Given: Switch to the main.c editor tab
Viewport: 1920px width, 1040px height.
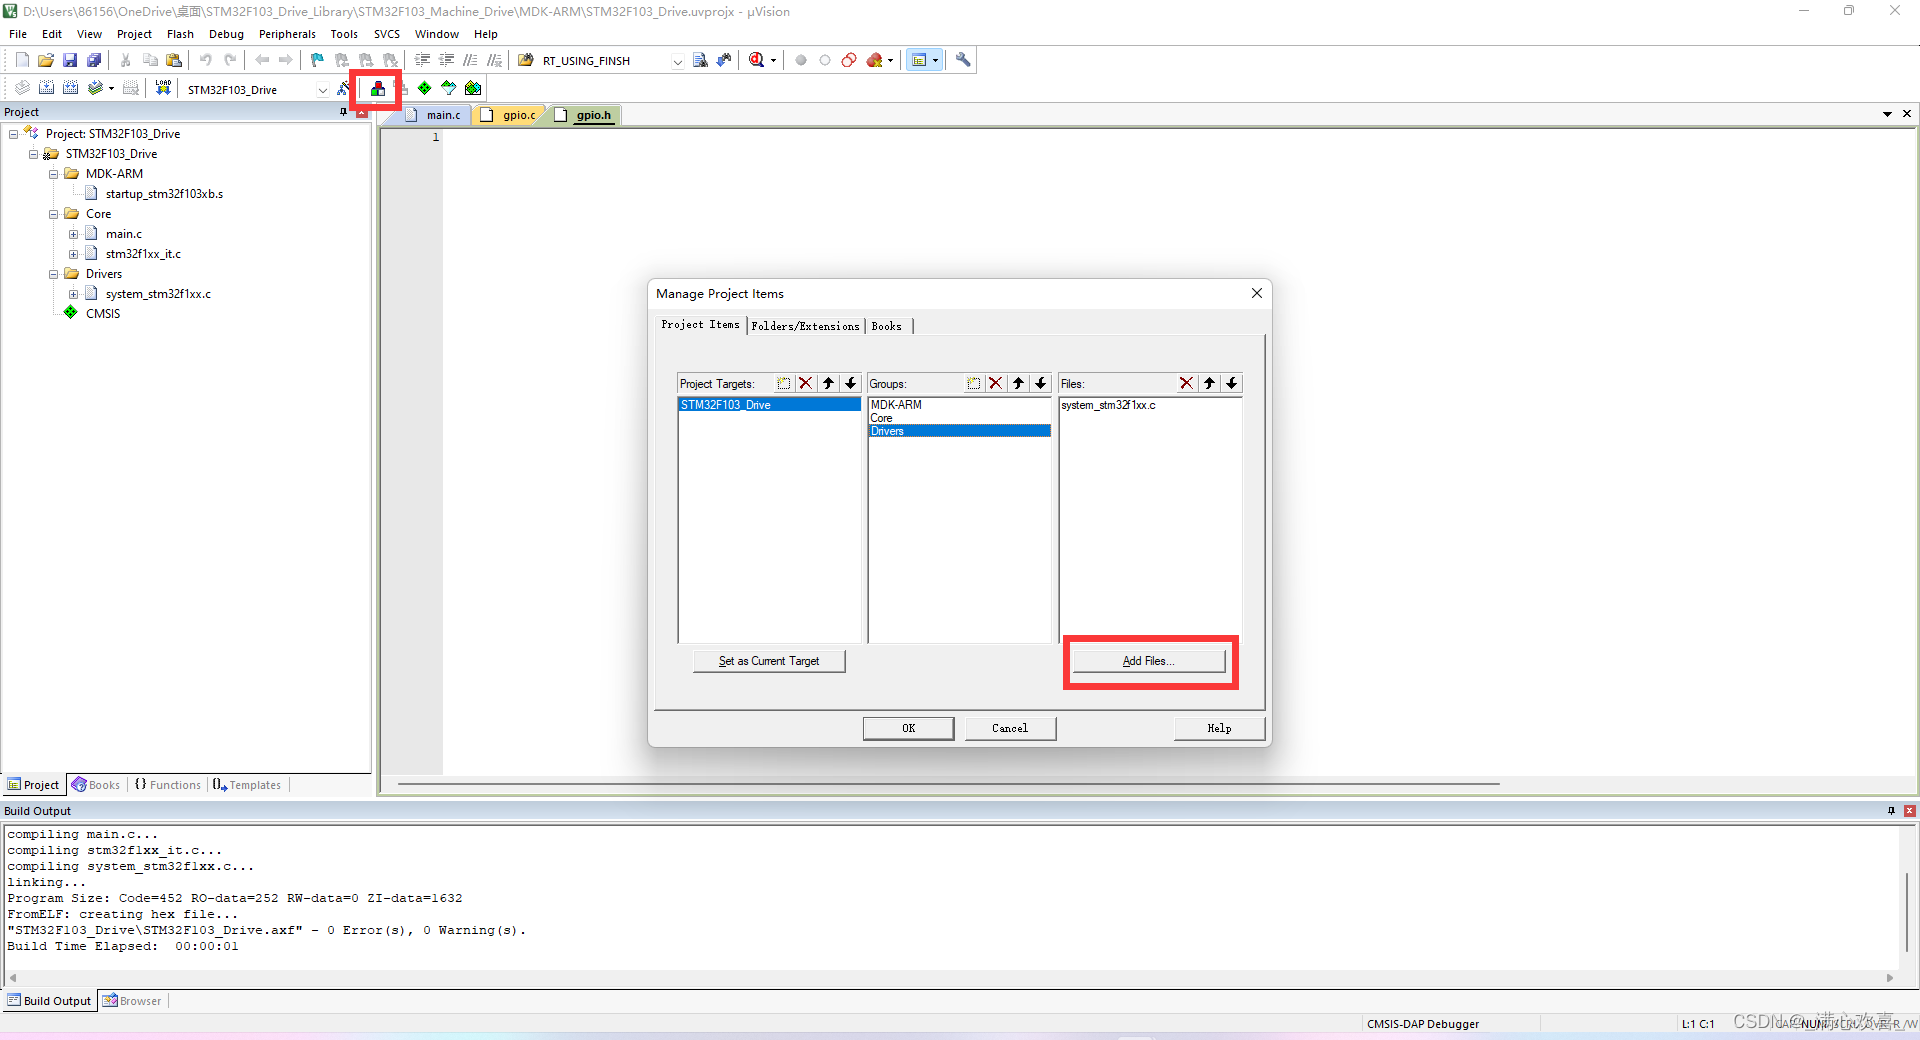Looking at the screenshot, I should tap(434, 115).
